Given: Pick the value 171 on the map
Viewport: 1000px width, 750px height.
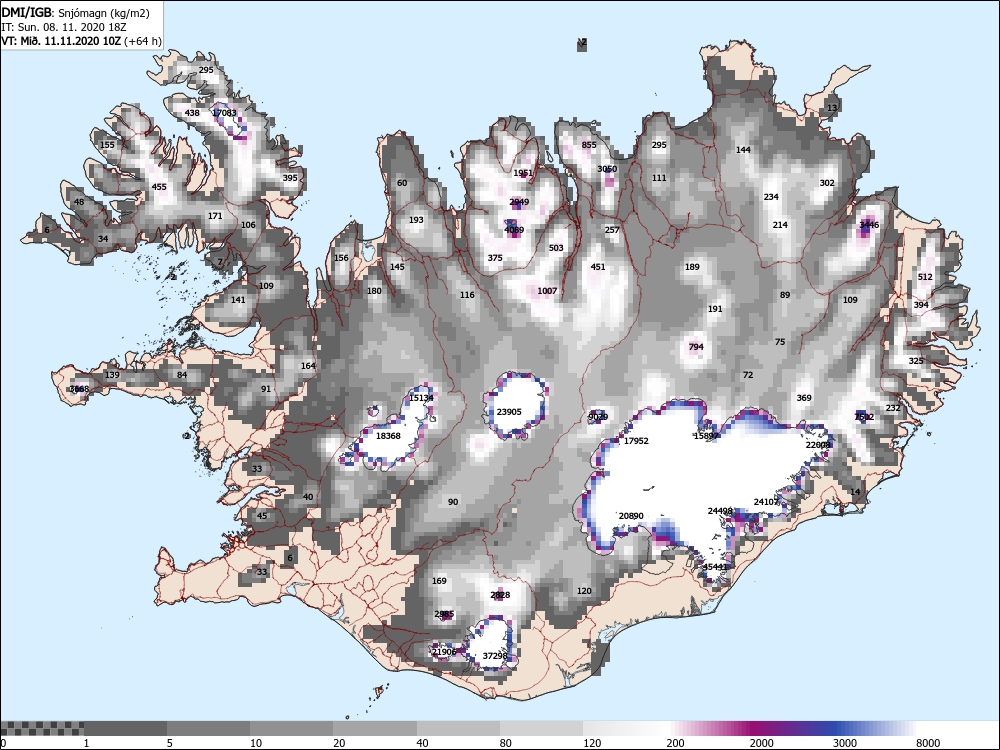Looking at the screenshot, I should (x=216, y=216).
